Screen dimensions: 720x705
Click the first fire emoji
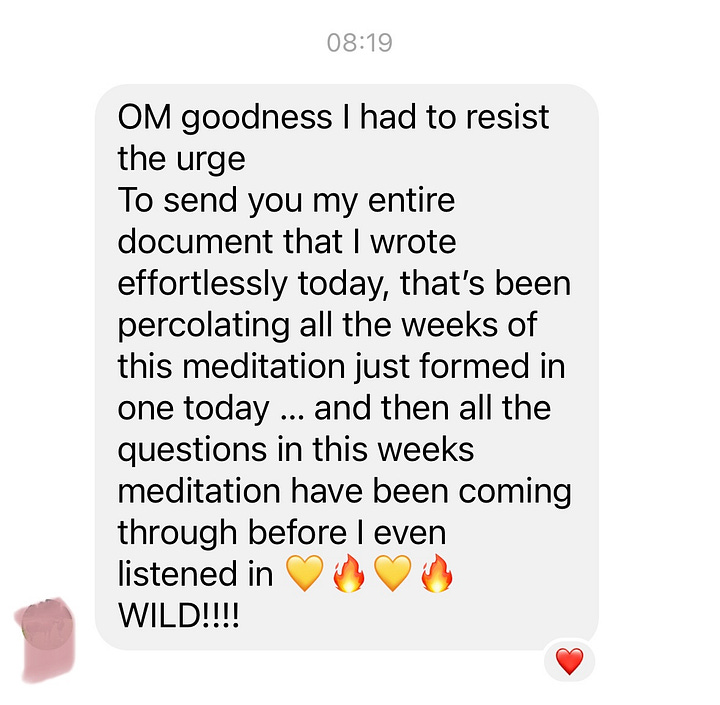tap(349, 573)
